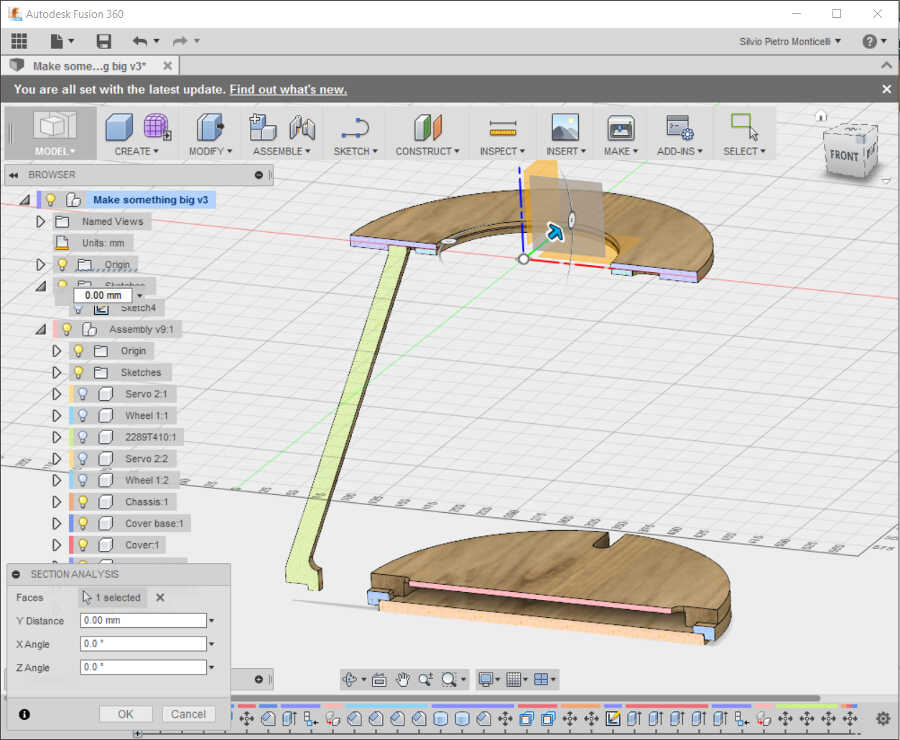Show the Wheel 1:1 component bulb
This screenshot has width=900, height=740.
tap(83, 415)
